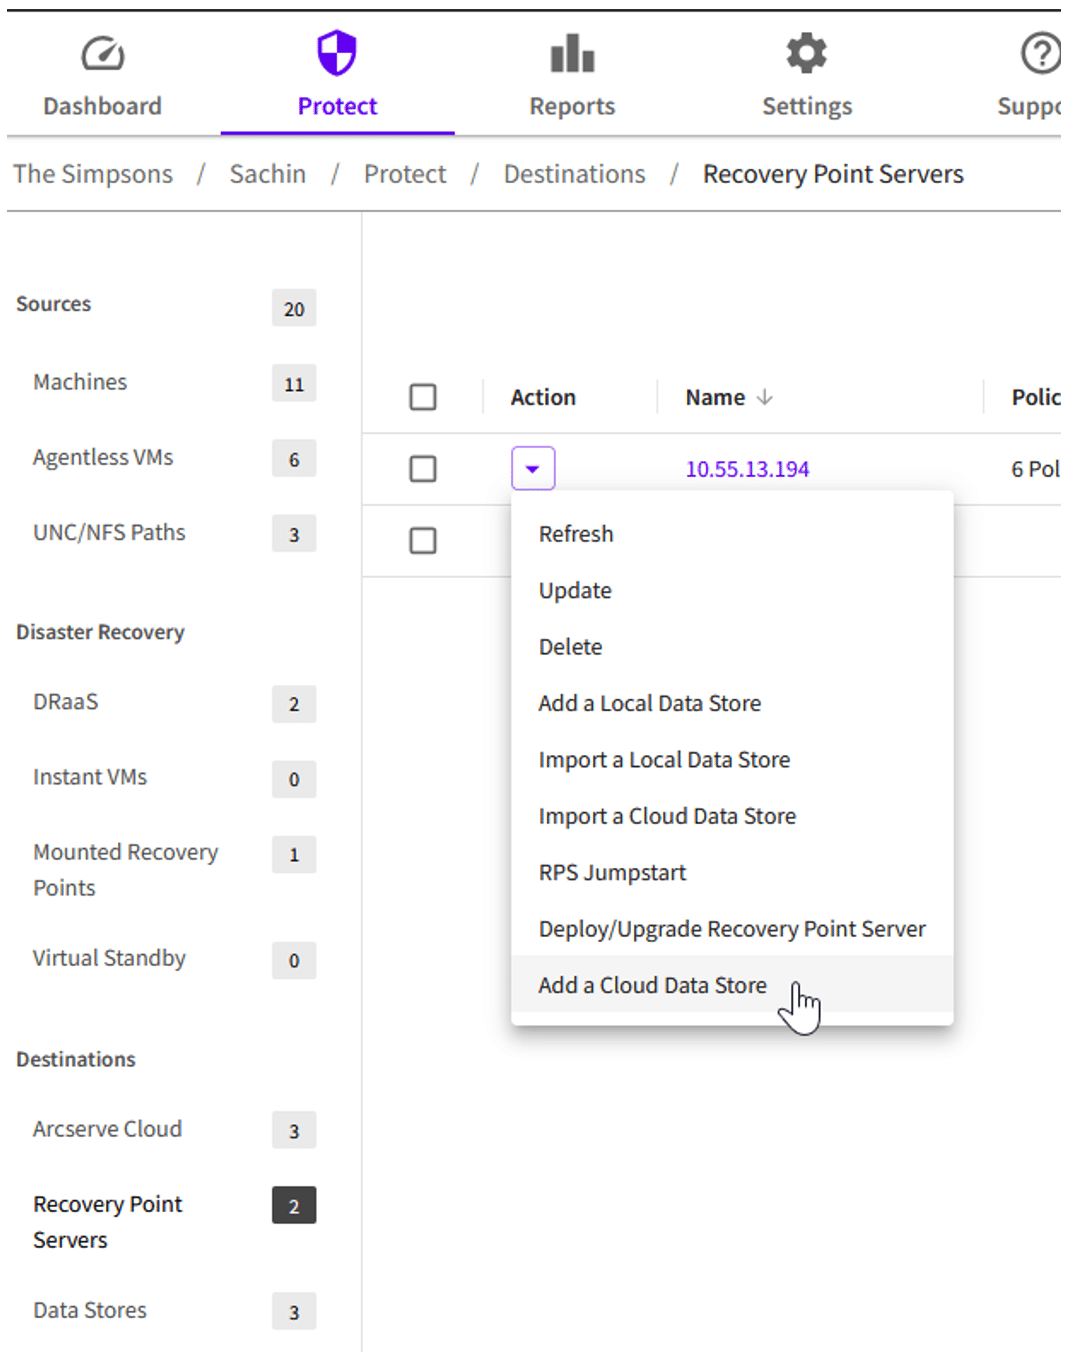The width and height of the screenshot is (1076, 1358).
Task: Open the Support question mark icon
Action: coord(1040,53)
